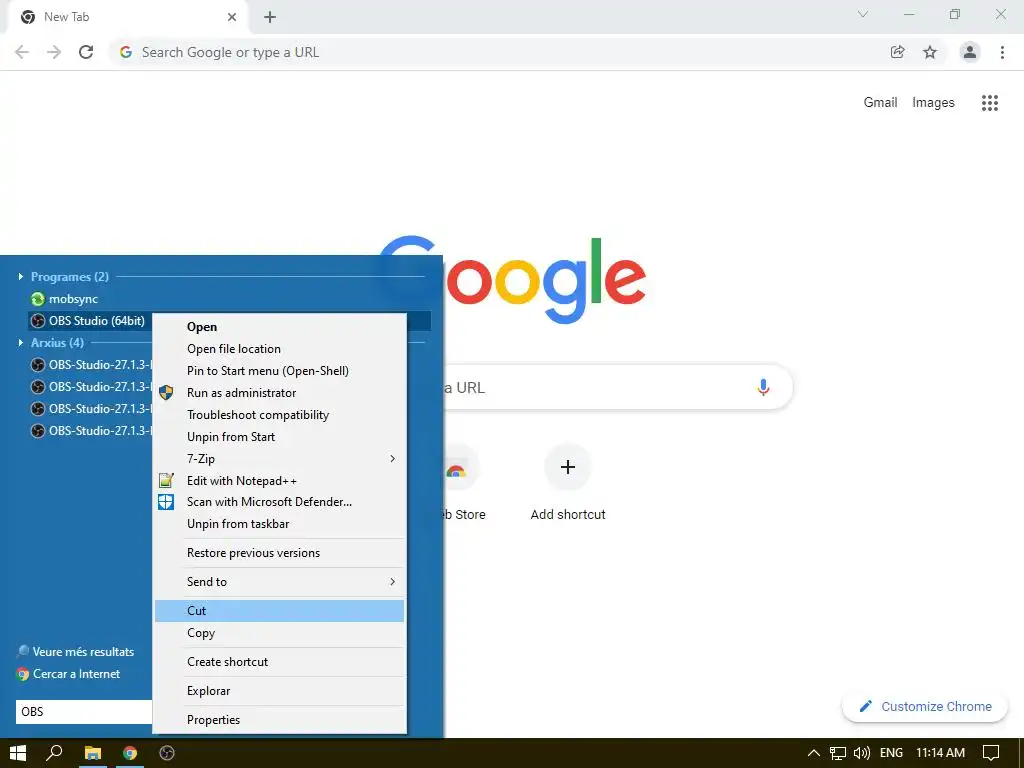This screenshot has width=1024, height=768.
Task: Select the OBS Studio (64bit) result
Action: (90, 321)
